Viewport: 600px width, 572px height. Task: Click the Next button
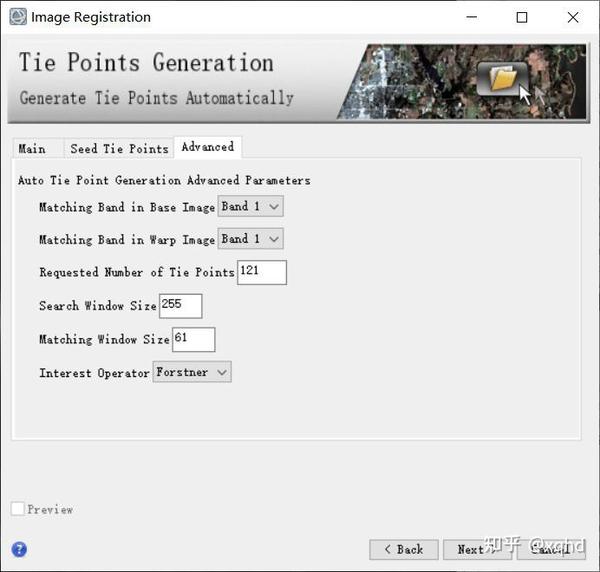pos(476,549)
